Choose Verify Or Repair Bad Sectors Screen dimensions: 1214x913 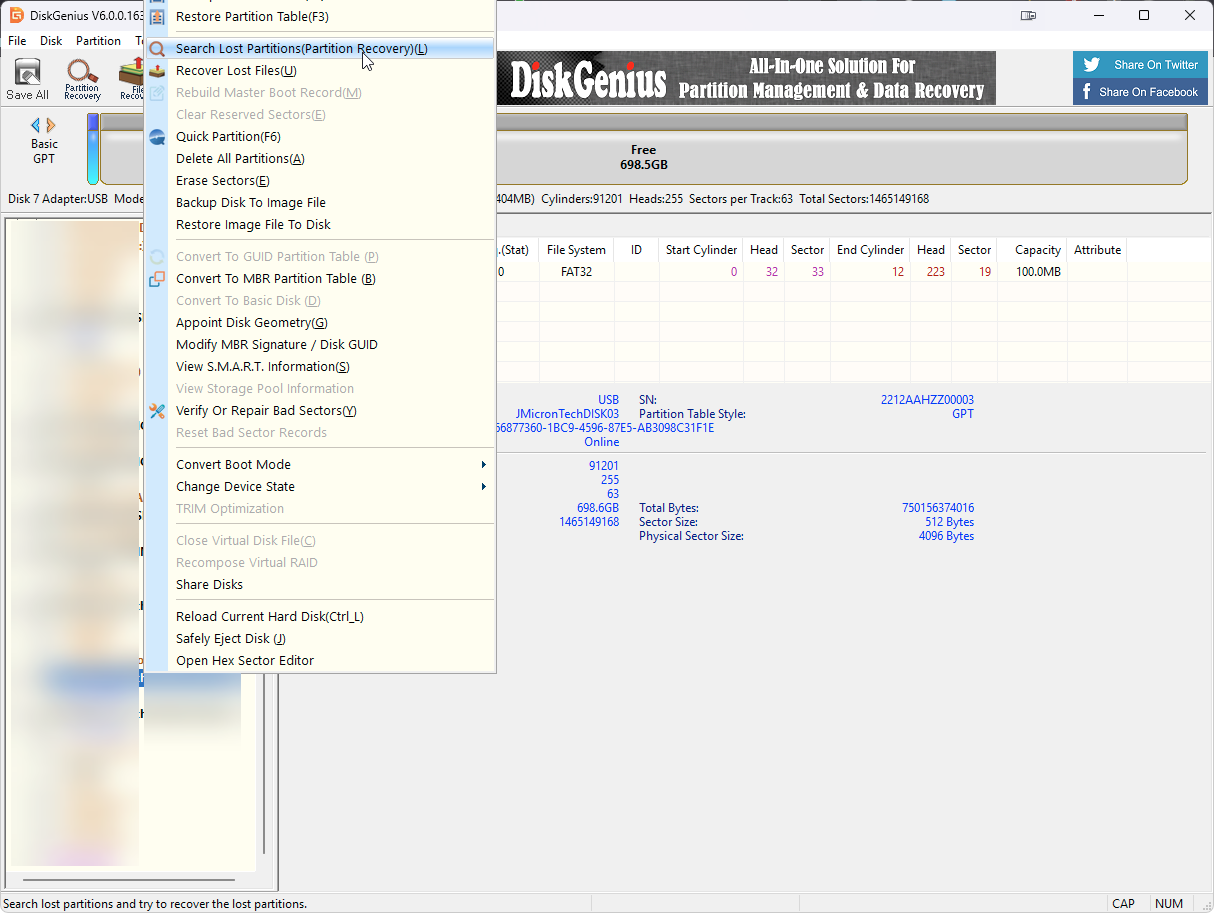click(x=266, y=411)
